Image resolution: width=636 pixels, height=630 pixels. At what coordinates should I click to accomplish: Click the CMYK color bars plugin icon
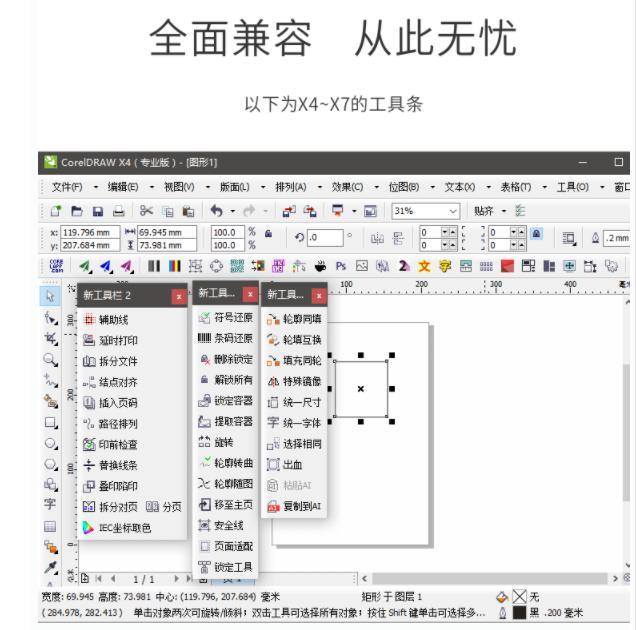[x=174, y=266]
